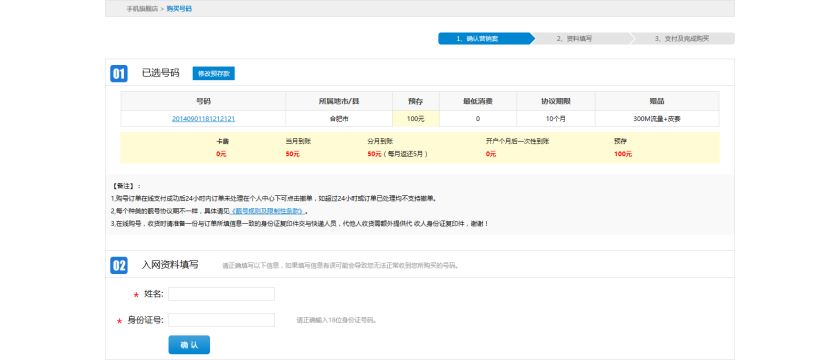Click the 300M流量+皮套 gift cell
Viewport: 840px width, 360px height.
pyautogui.click(x=657, y=119)
